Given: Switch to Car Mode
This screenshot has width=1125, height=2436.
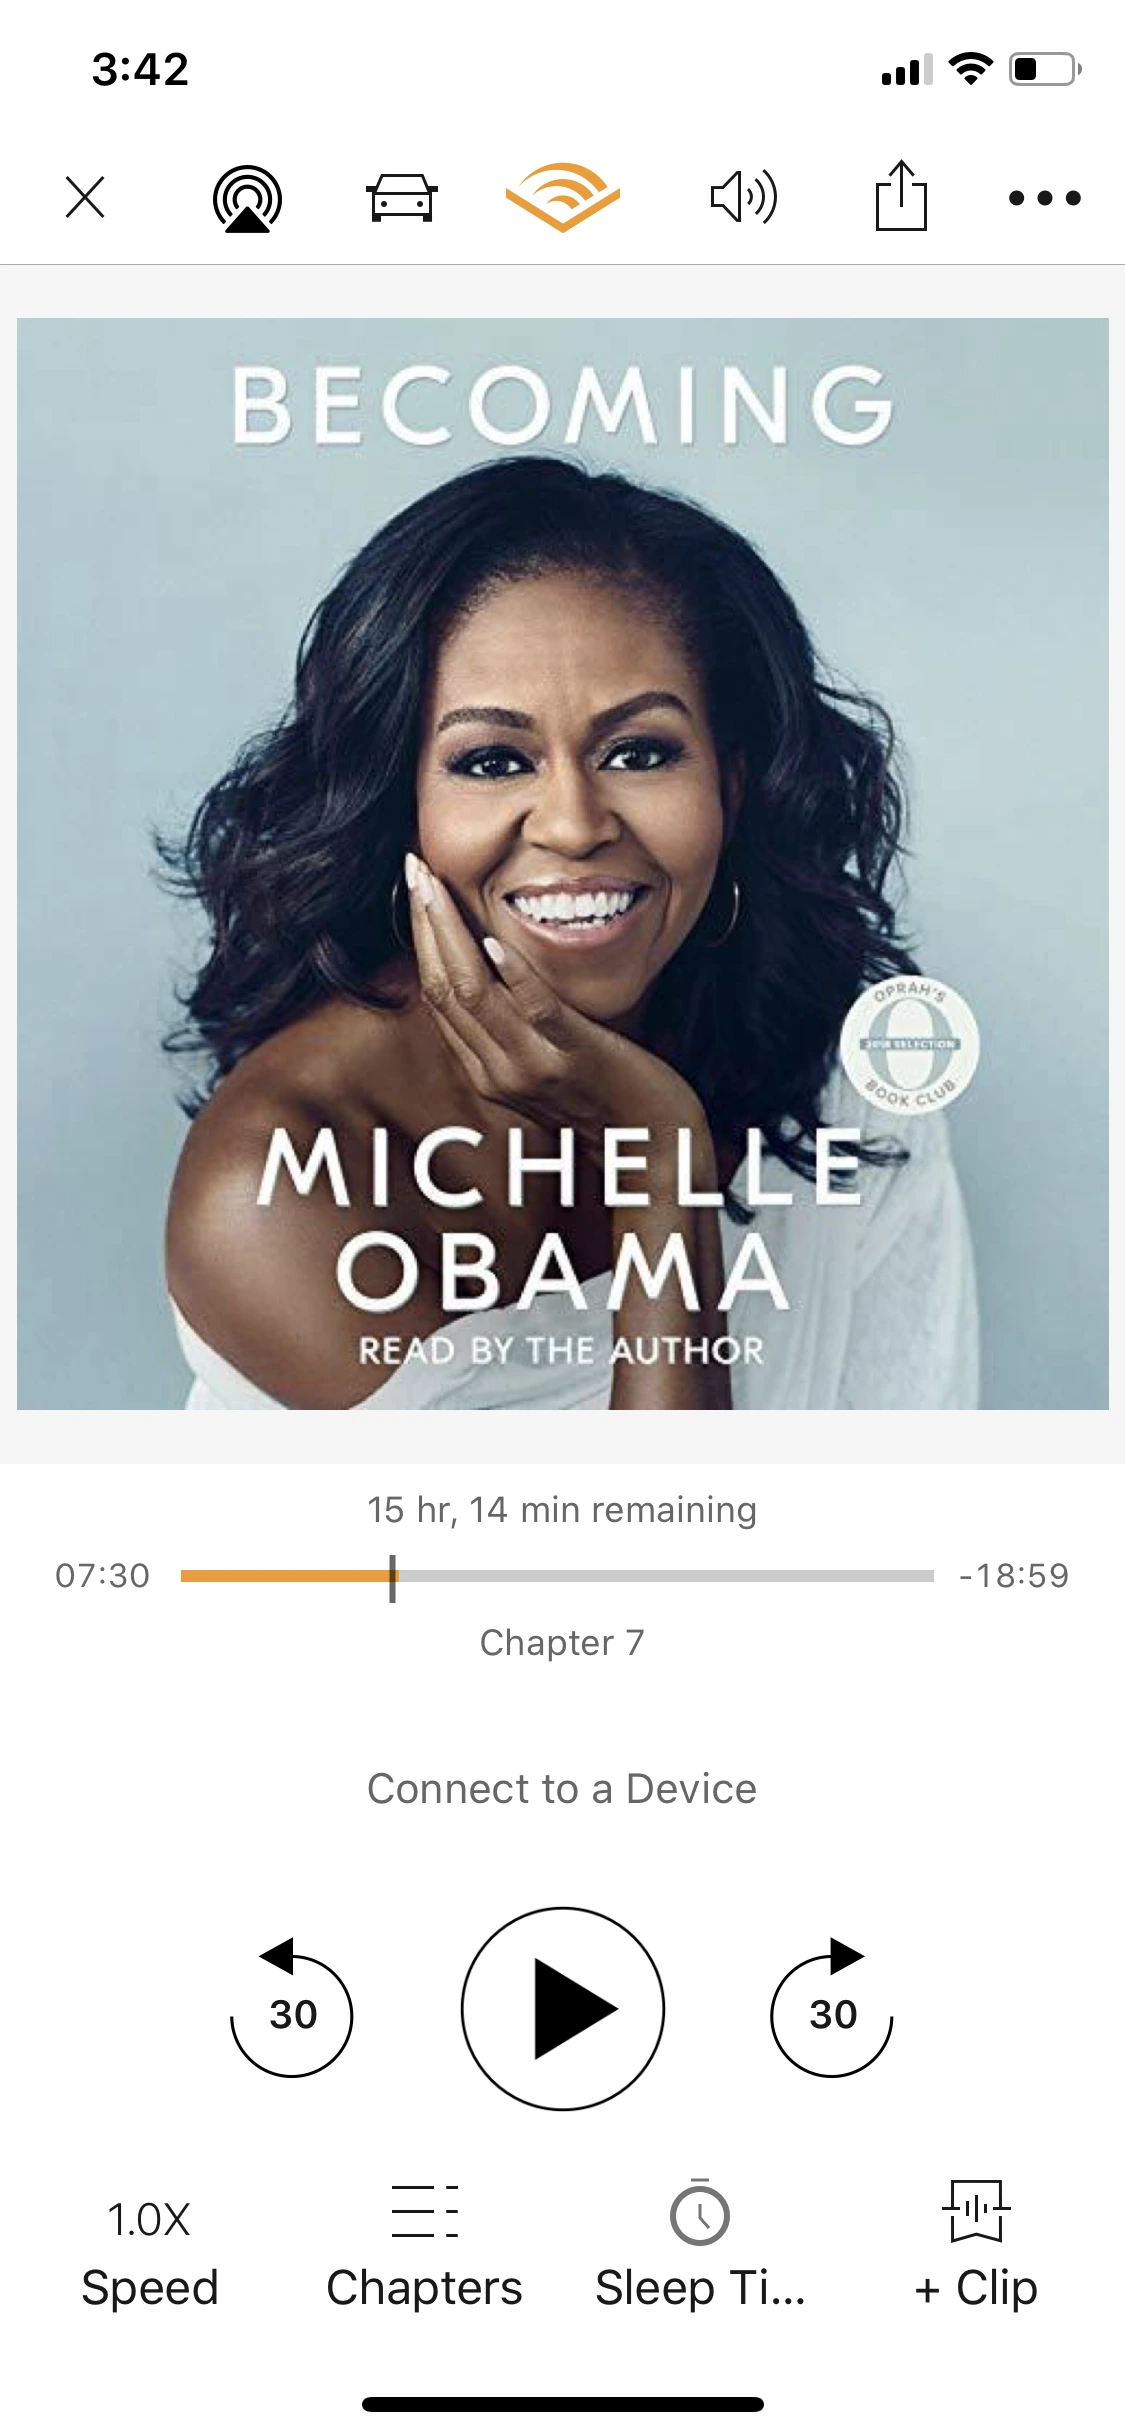Looking at the screenshot, I should [x=402, y=197].
